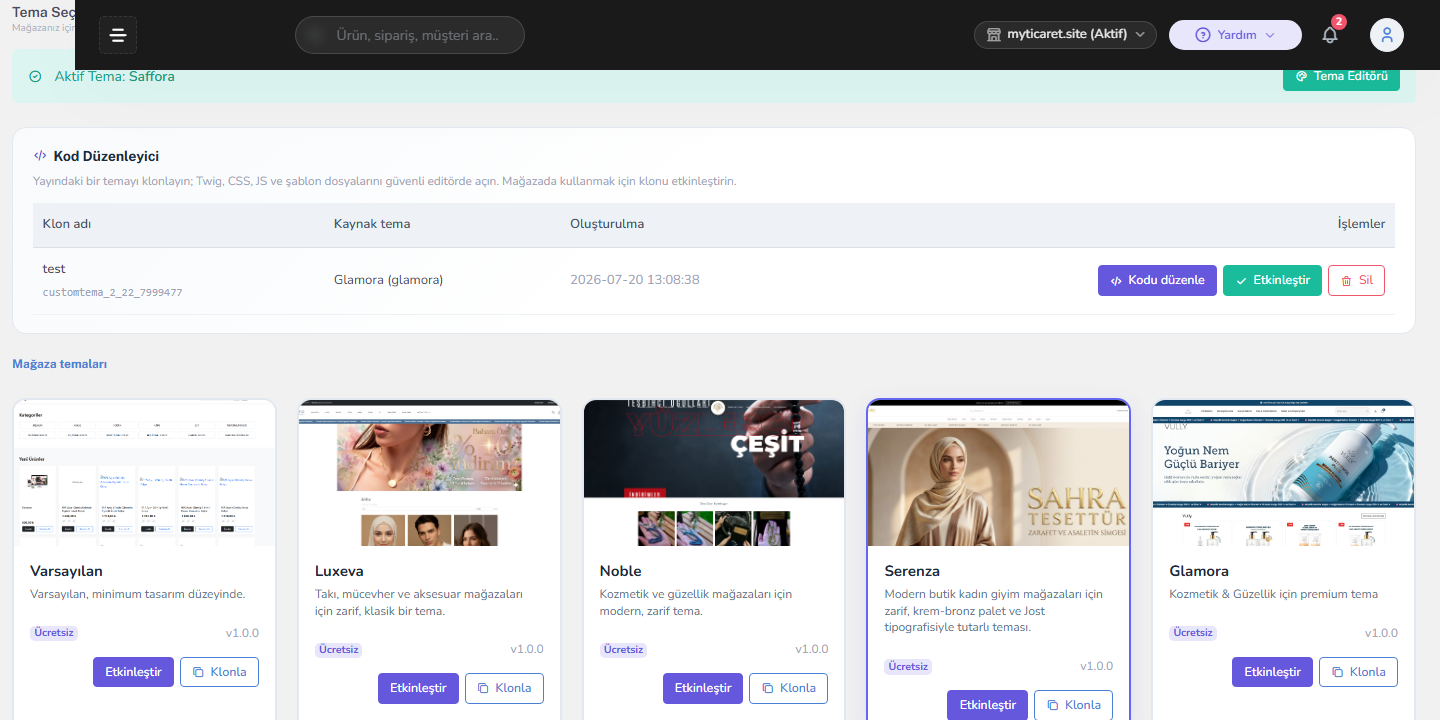Click the Ücretsiz badge on Glamora card
Viewport: 1440px width, 720px height.
click(1193, 633)
